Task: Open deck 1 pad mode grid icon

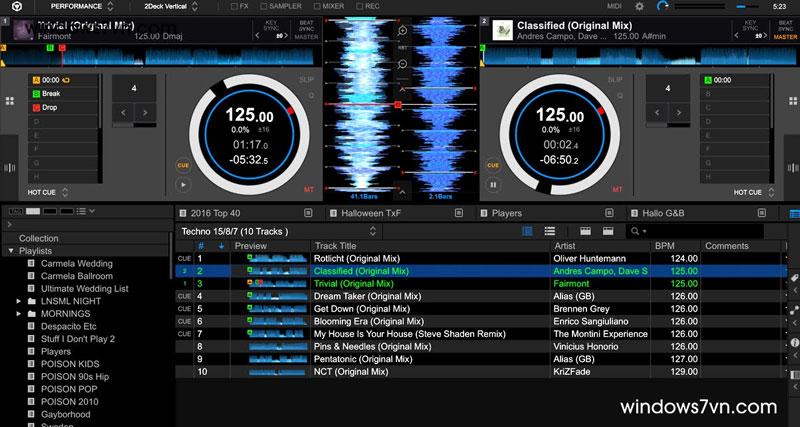Action: [x=9, y=101]
